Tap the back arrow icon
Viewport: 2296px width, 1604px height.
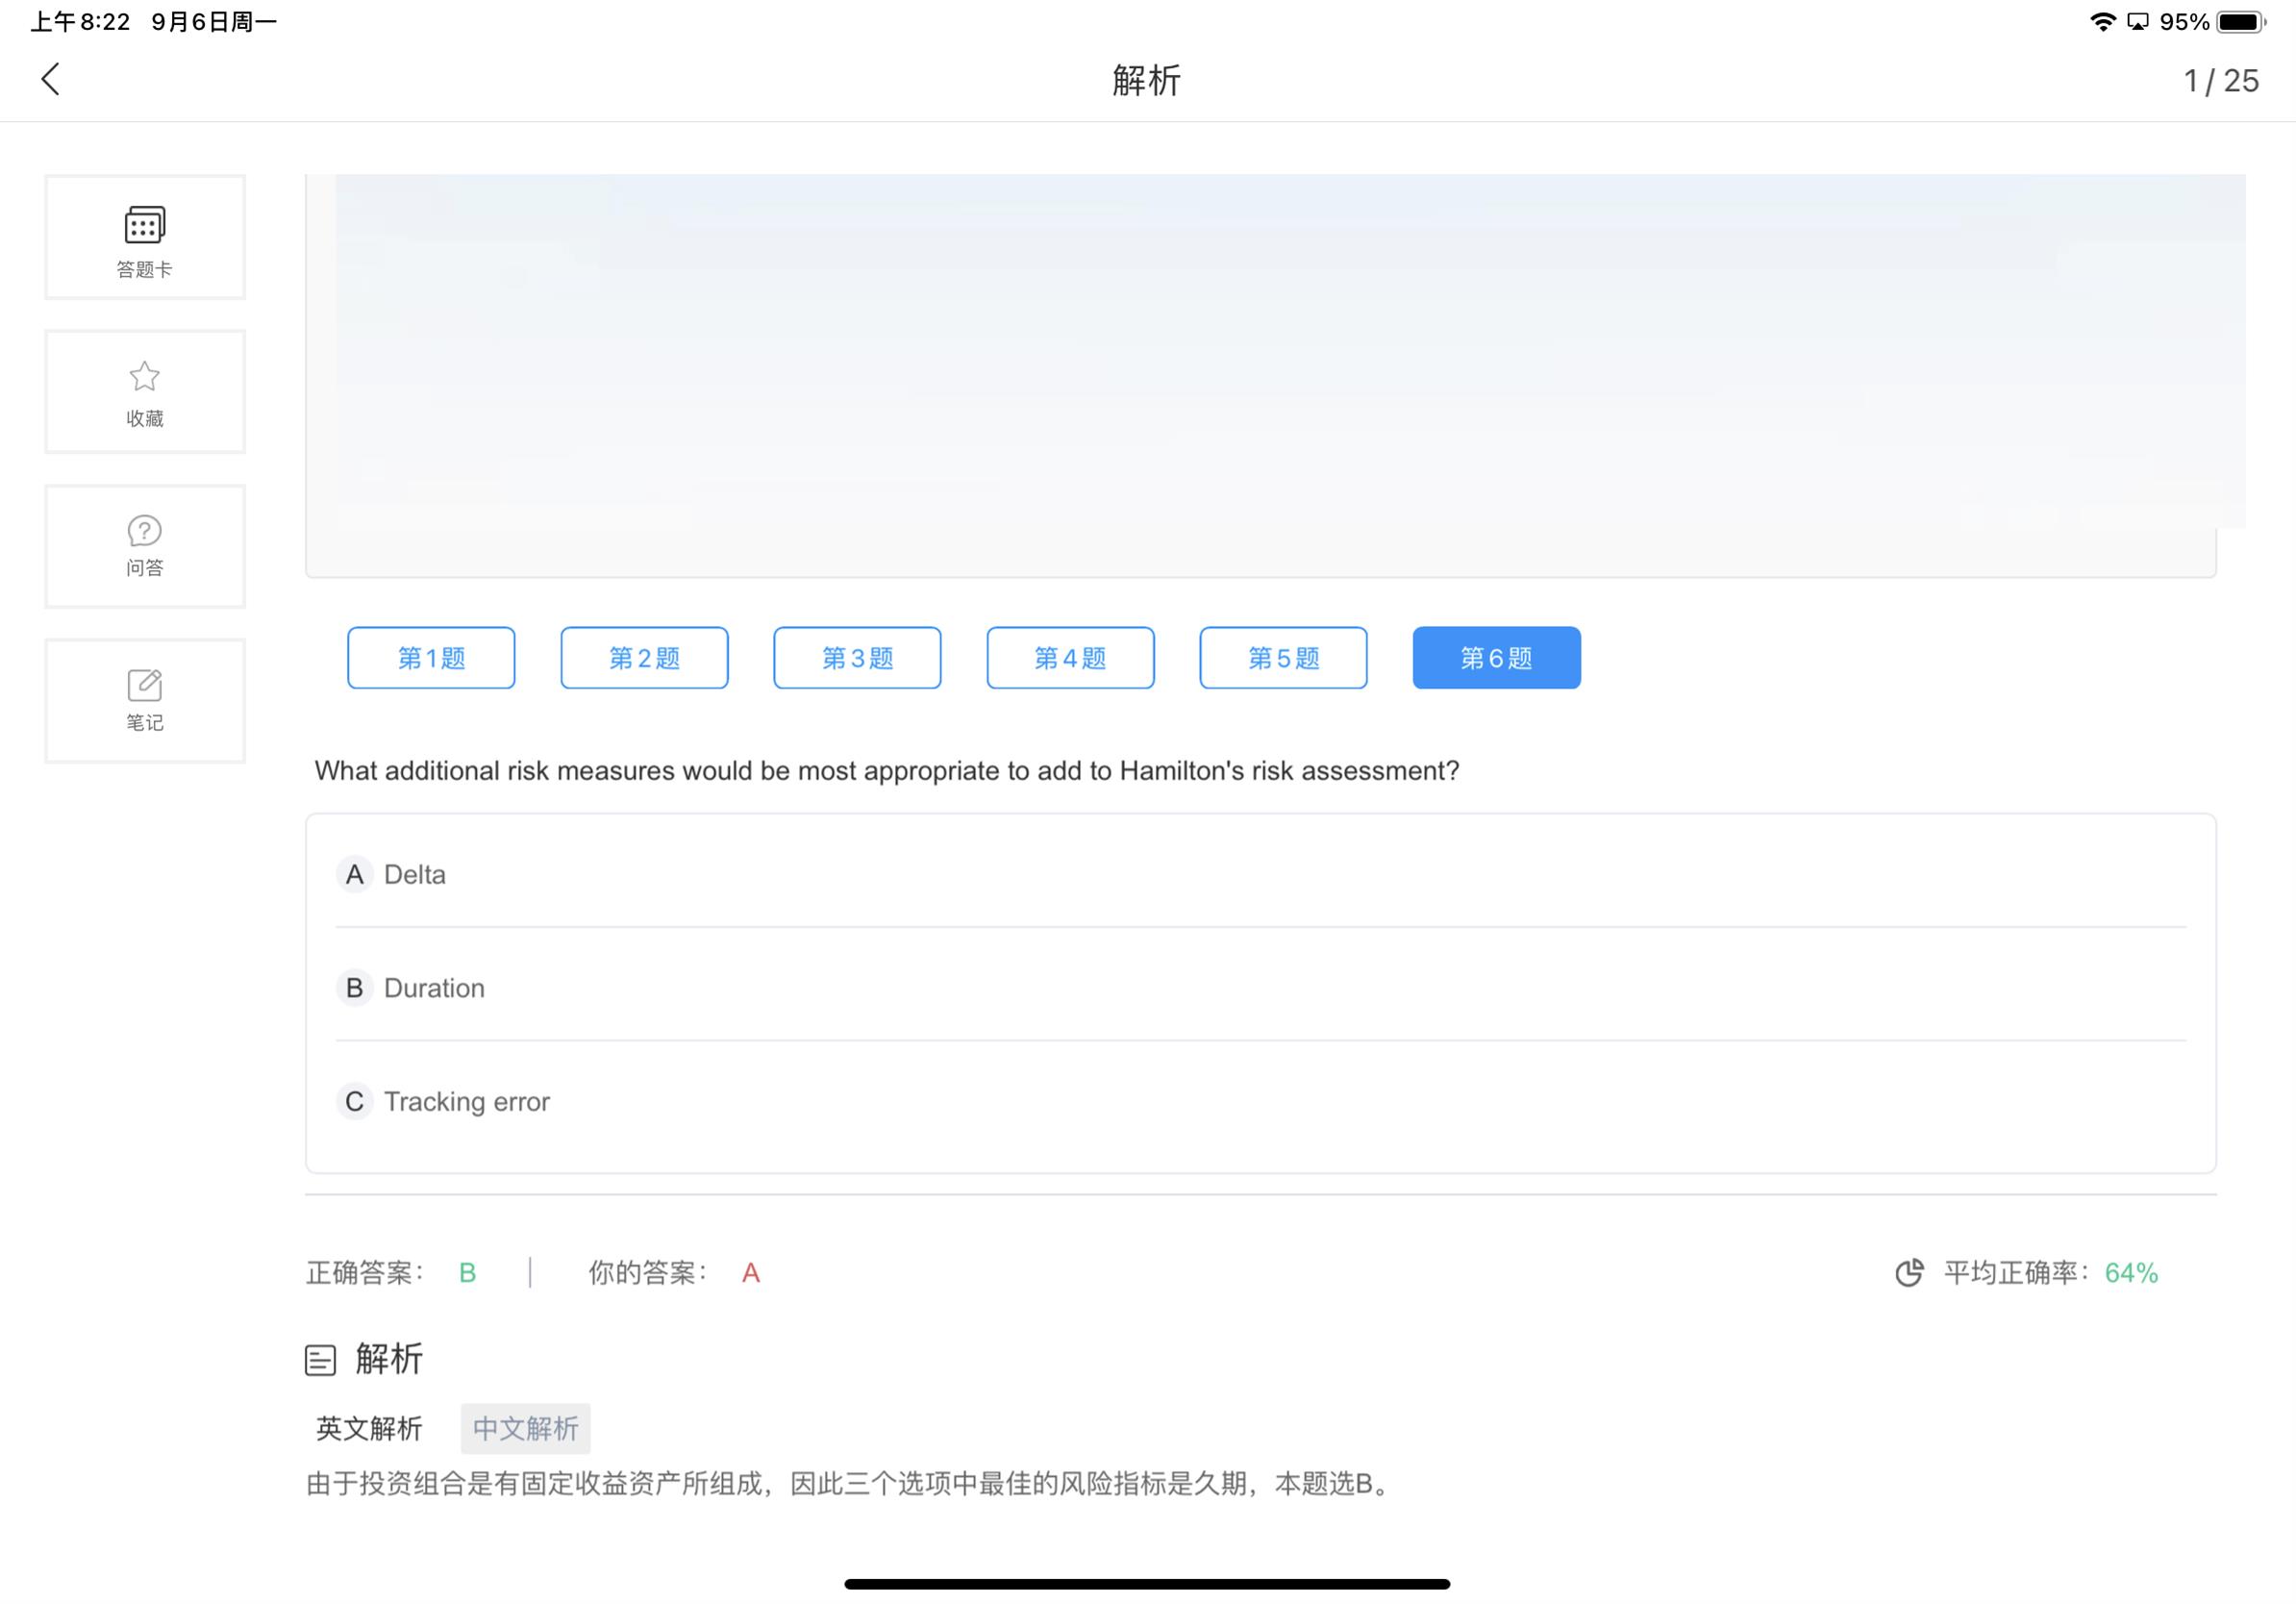pyautogui.click(x=51, y=80)
